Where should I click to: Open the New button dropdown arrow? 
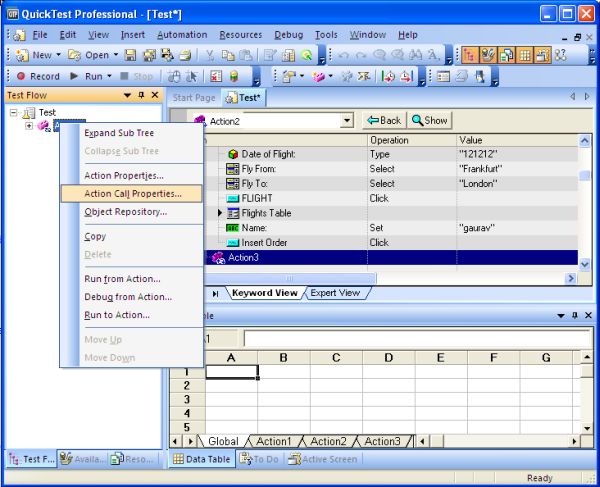(x=59, y=55)
